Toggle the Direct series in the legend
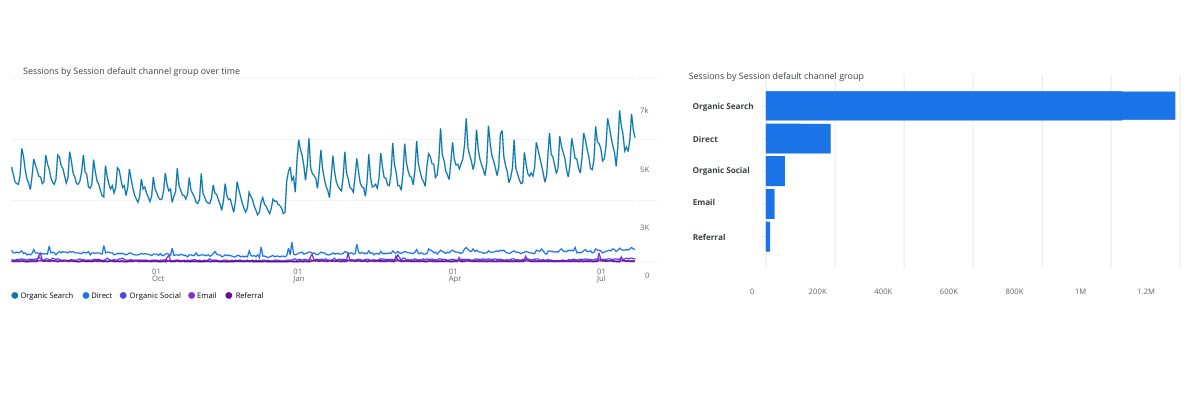This screenshot has width=1200, height=400. click(101, 296)
